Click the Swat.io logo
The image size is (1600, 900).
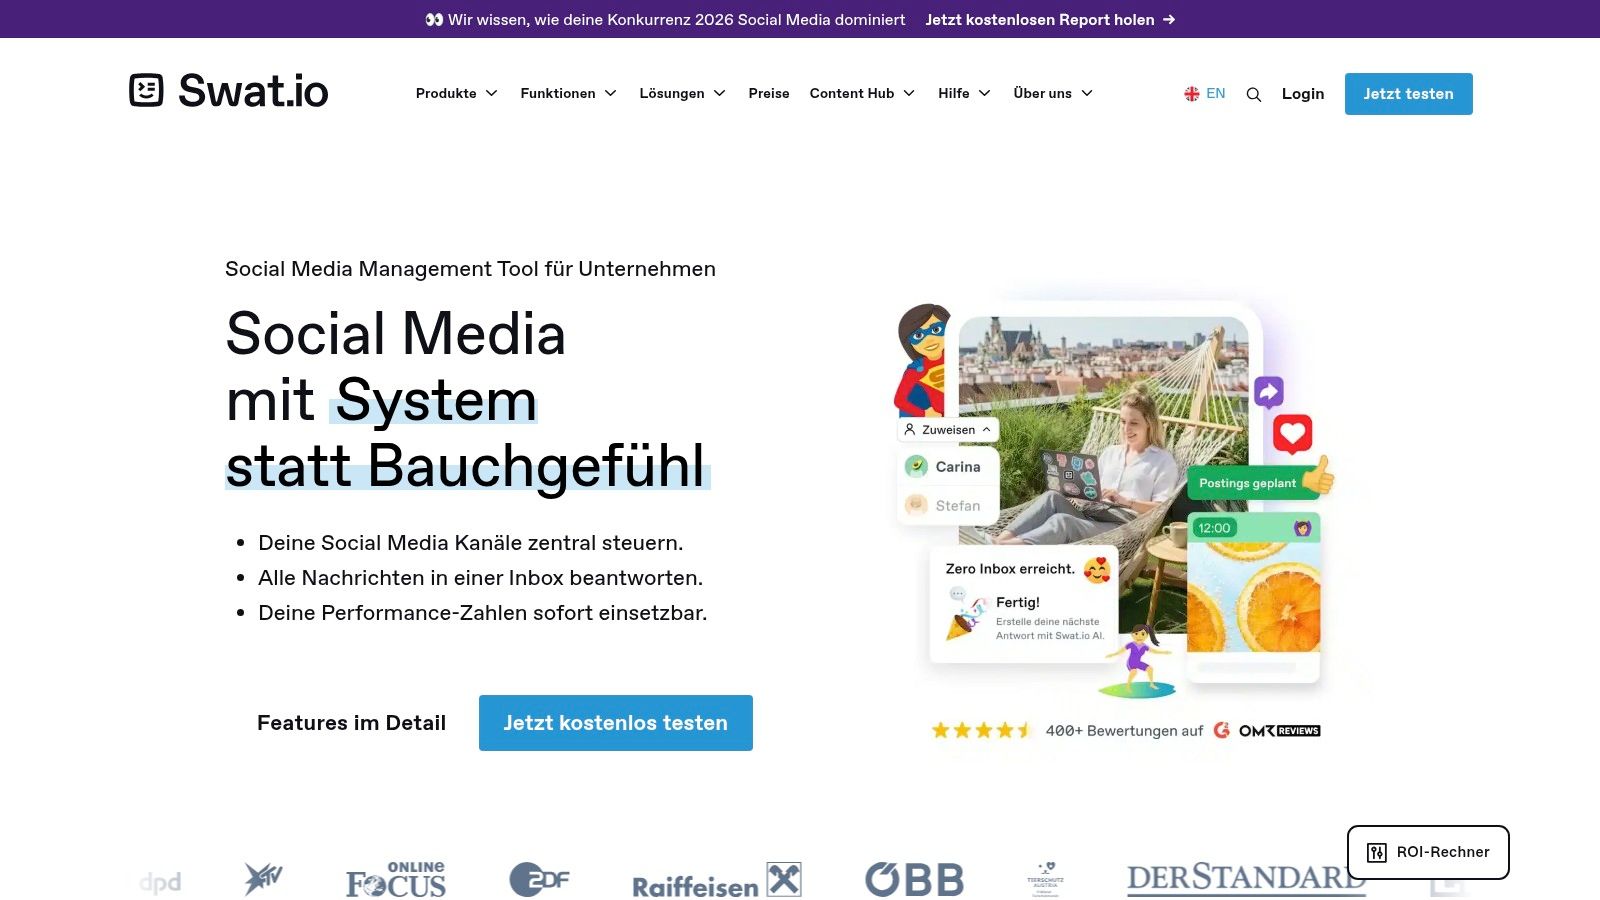(229, 91)
